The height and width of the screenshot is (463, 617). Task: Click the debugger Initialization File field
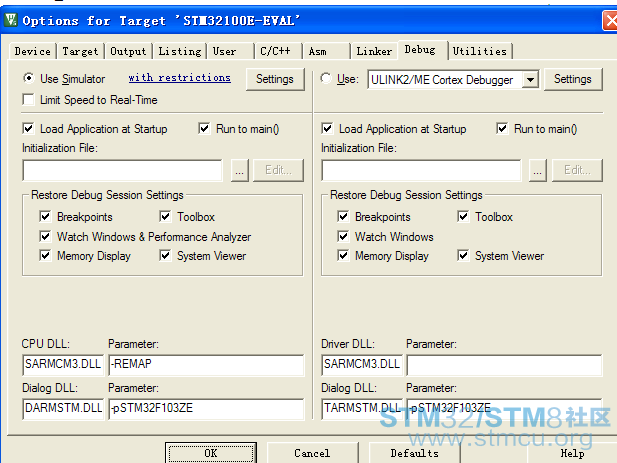tap(421, 170)
